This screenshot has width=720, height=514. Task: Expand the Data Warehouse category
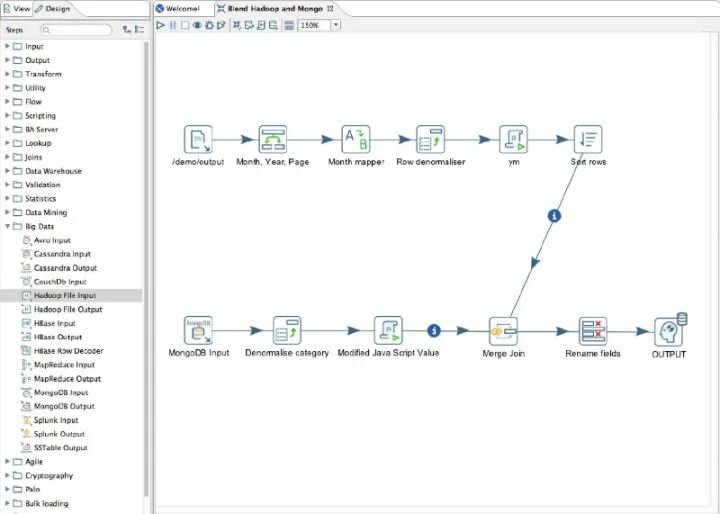click(x=8, y=171)
